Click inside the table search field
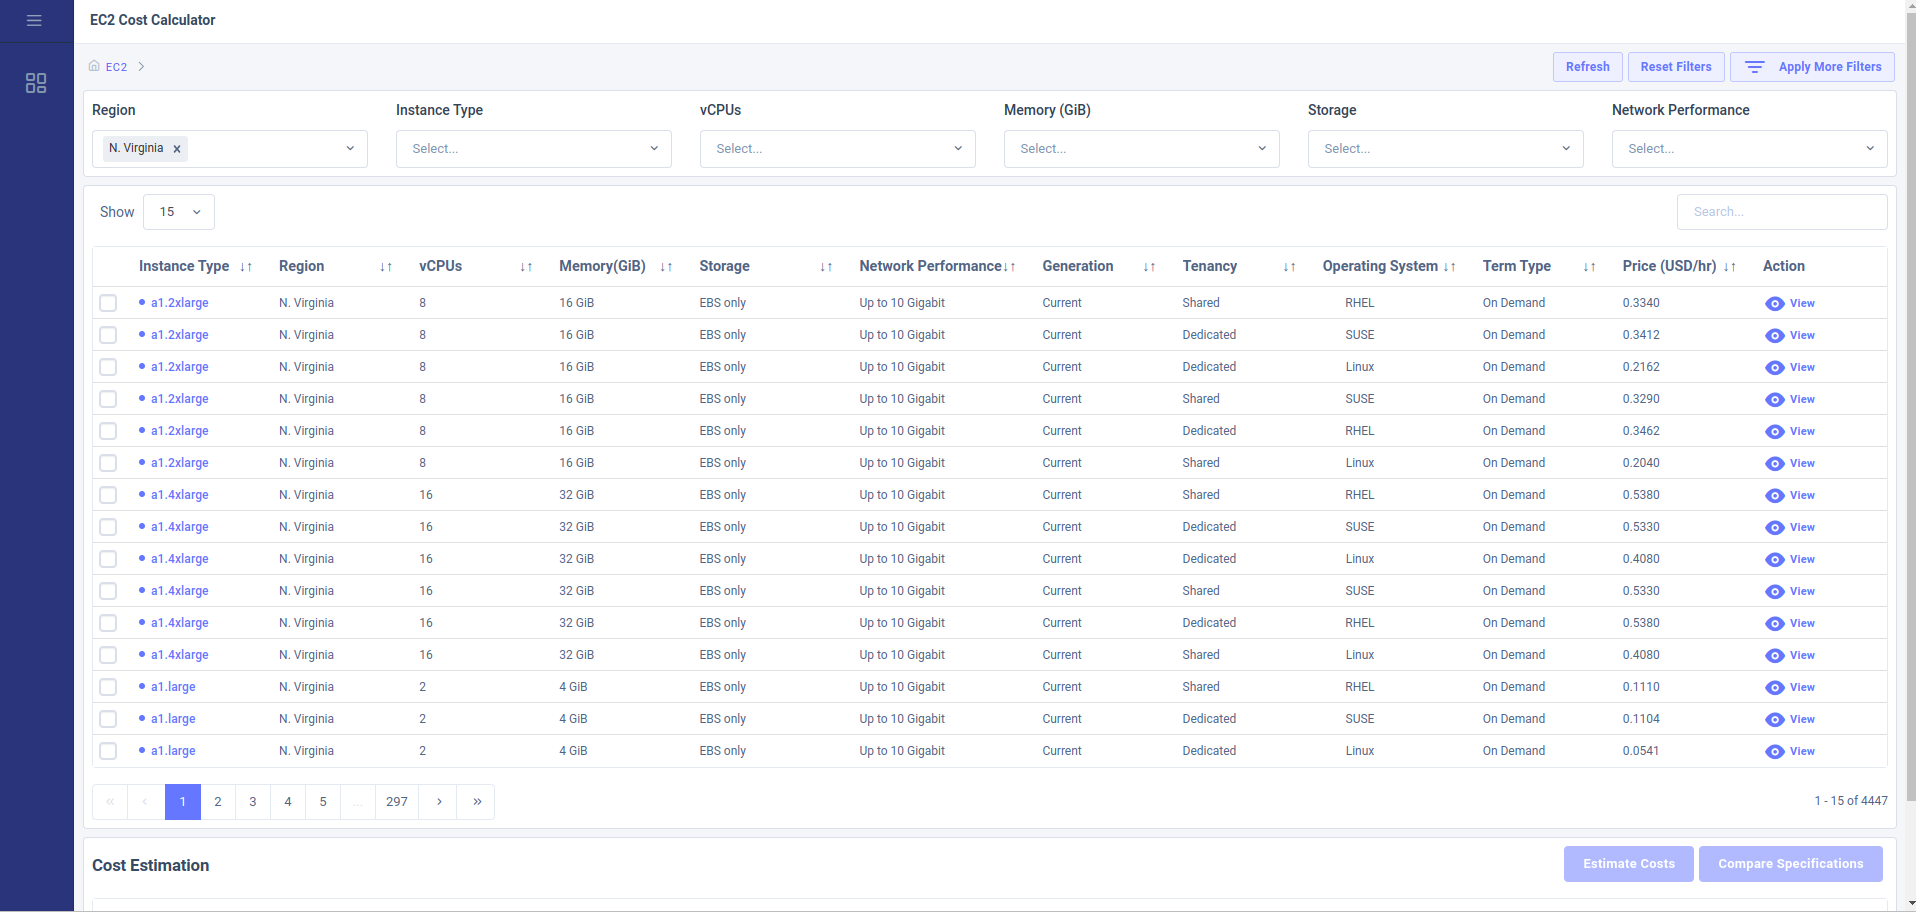1916x912 pixels. click(x=1782, y=211)
